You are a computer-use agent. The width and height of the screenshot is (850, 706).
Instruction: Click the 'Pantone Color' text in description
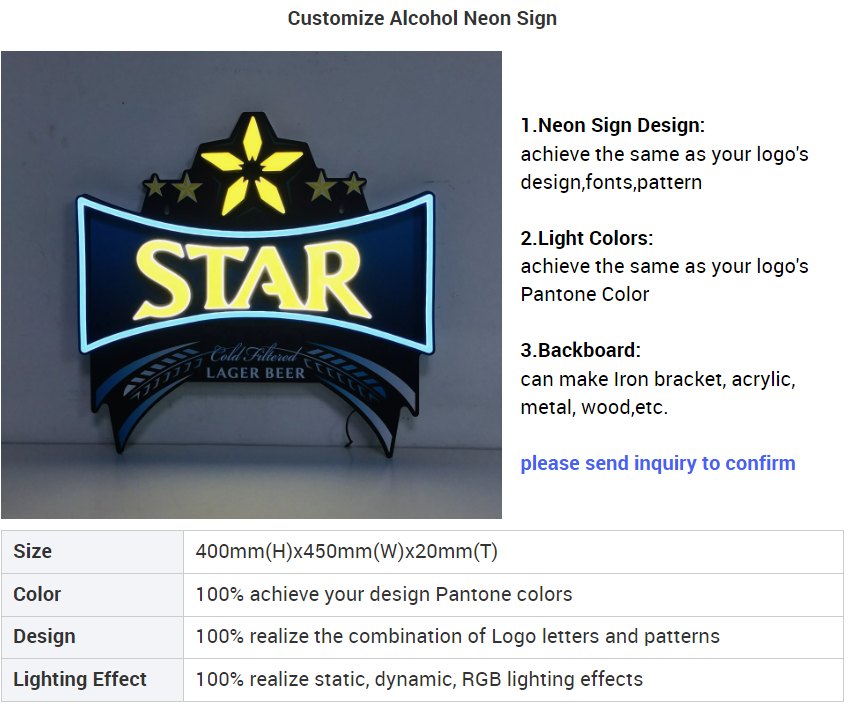pos(584,294)
